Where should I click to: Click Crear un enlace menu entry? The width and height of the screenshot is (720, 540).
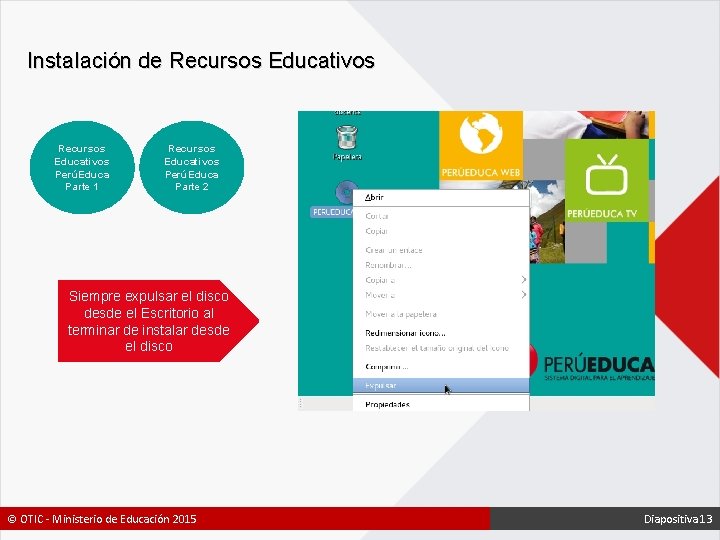click(x=441, y=250)
